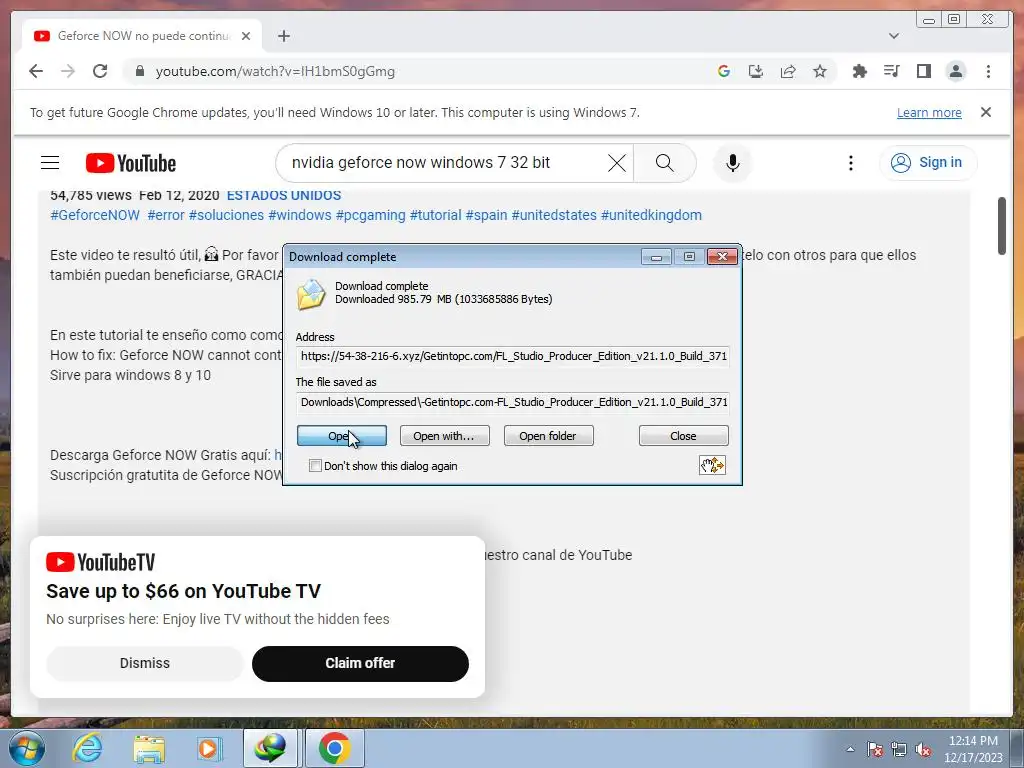Open the network tray icon

pos(899,749)
